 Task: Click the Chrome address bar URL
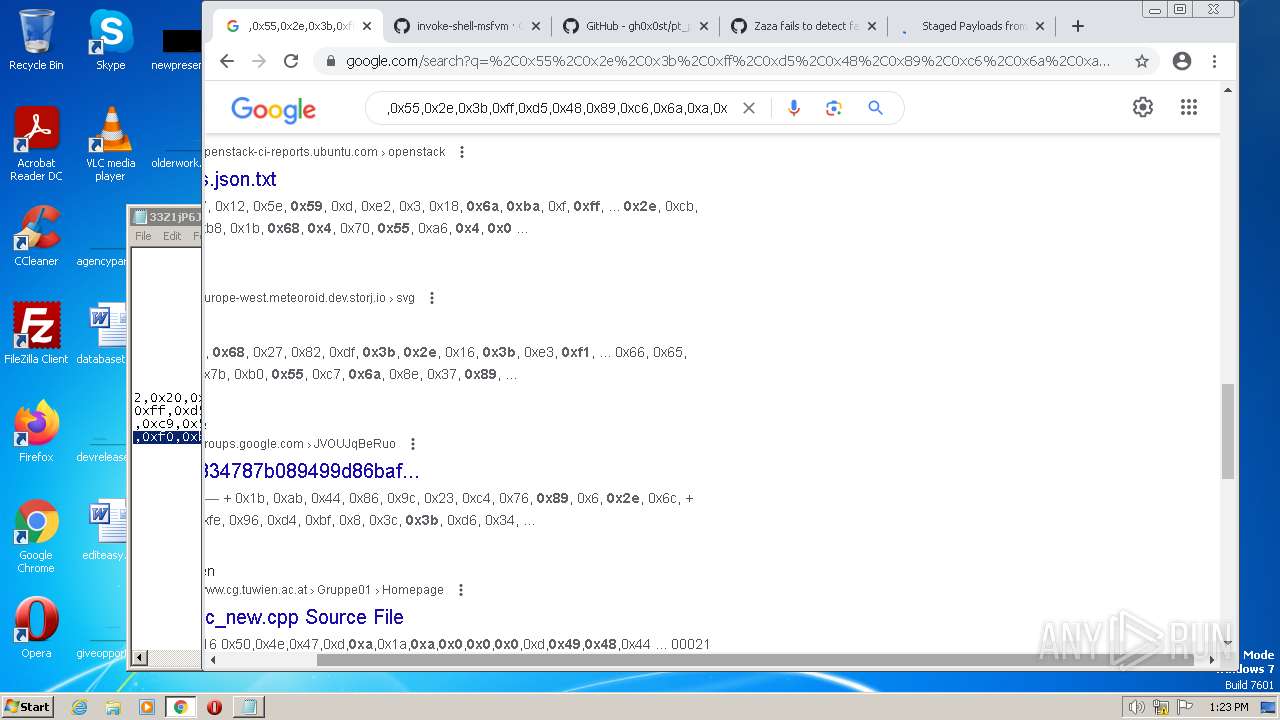point(727,61)
